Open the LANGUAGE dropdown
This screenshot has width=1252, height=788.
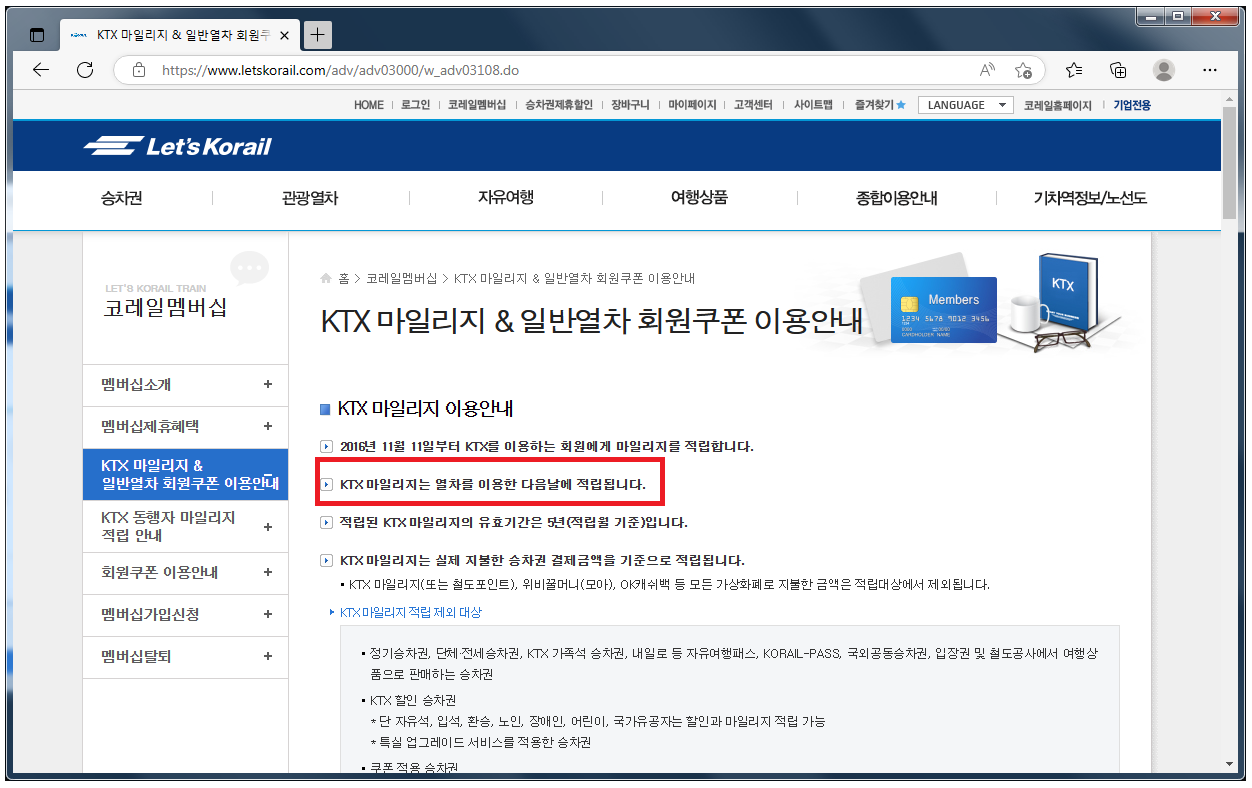click(x=965, y=105)
